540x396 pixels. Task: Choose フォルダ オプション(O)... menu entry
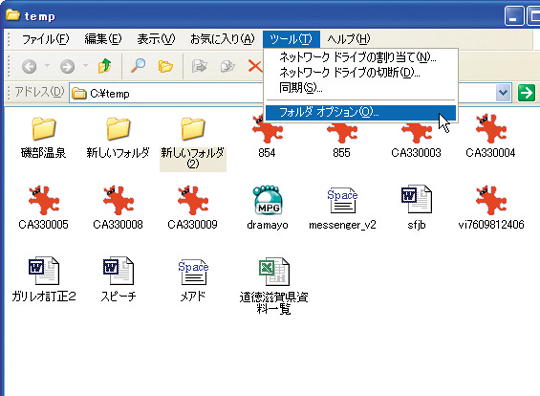point(361,112)
